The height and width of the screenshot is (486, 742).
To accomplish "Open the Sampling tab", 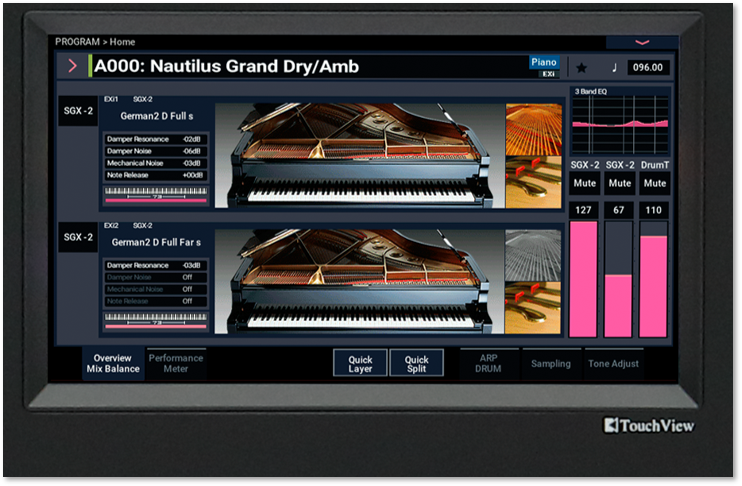I will coord(551,363).
